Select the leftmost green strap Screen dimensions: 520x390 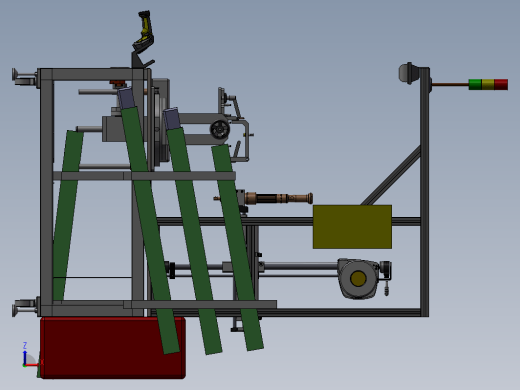[x=68, y=216]
